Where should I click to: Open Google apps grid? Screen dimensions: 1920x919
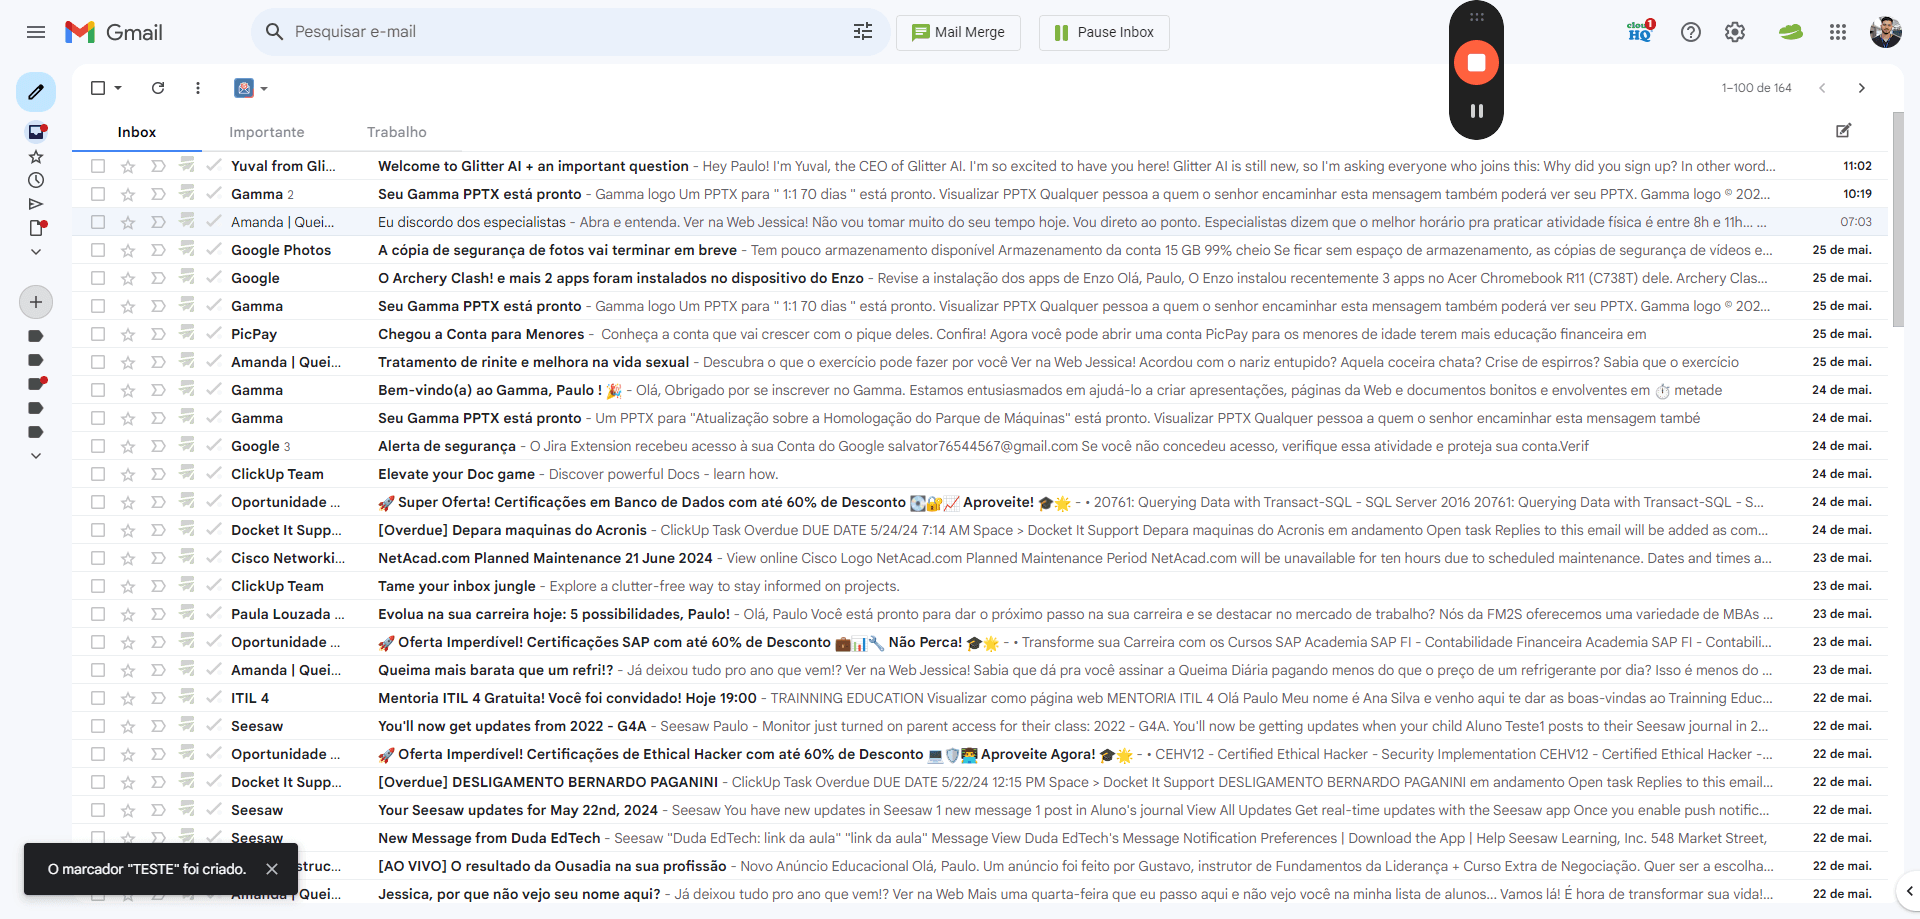pyautogui.click(x=1838, y=32)
